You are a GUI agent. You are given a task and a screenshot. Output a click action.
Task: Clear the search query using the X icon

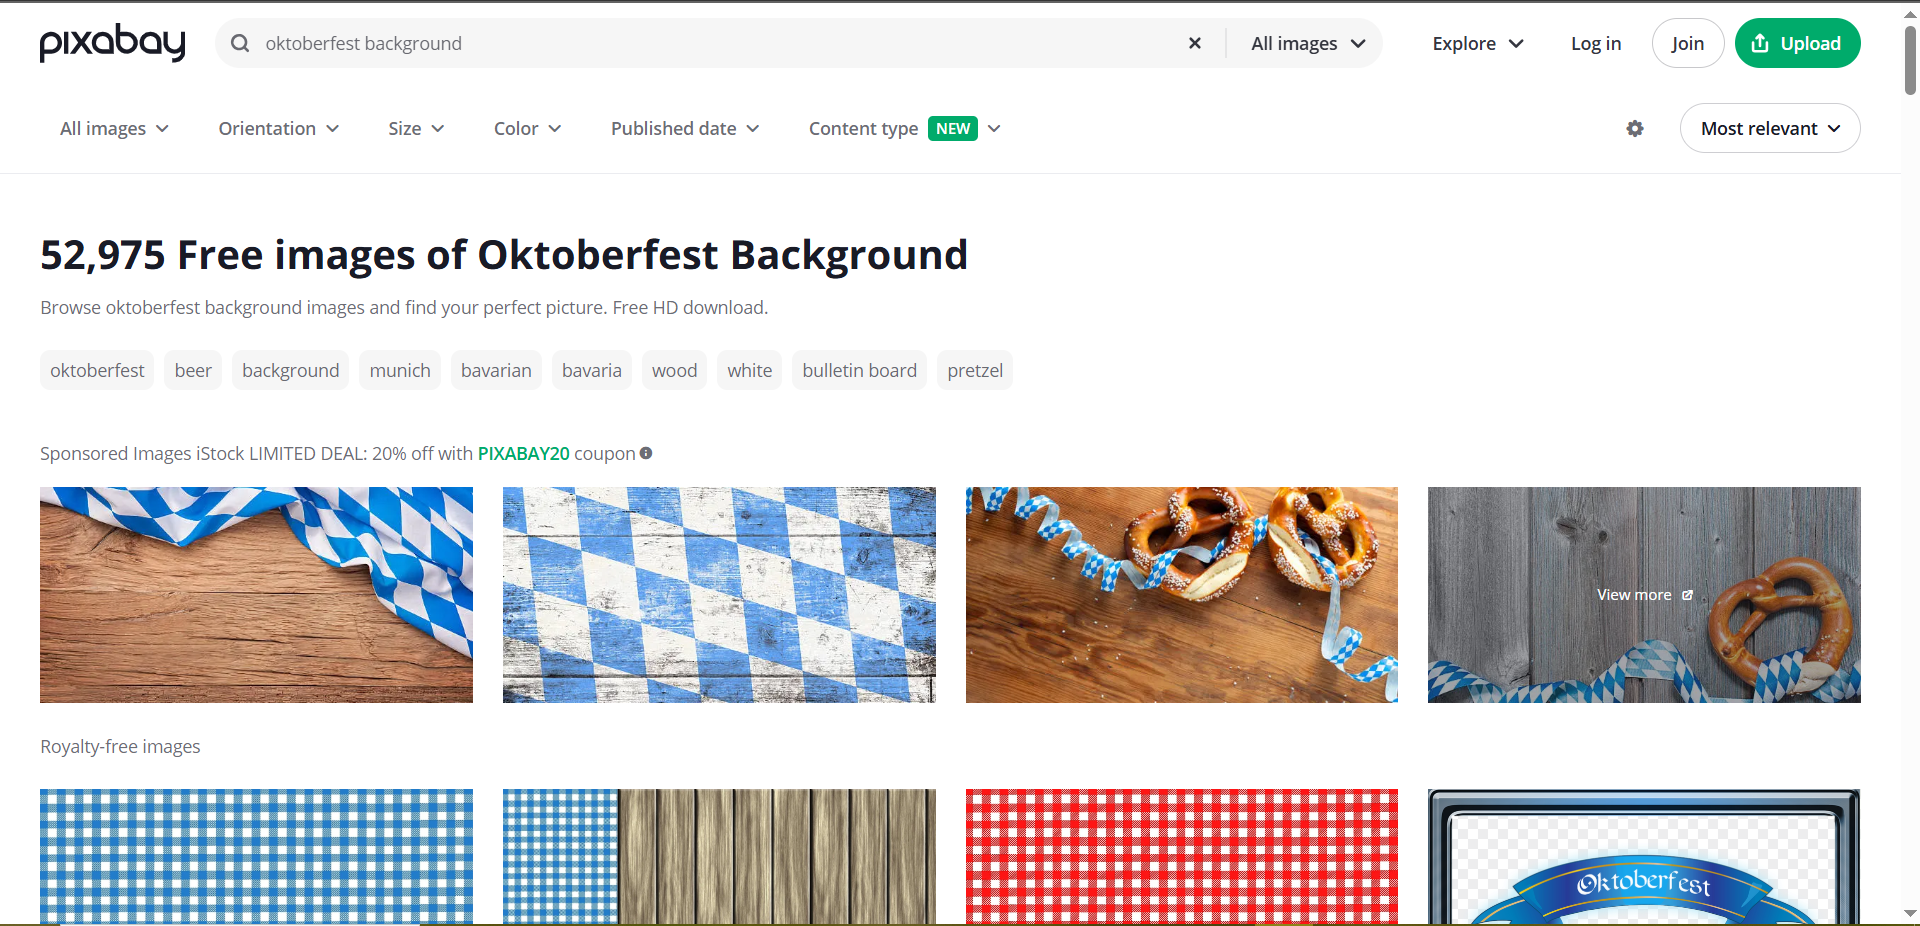[x=1194, y=43]
